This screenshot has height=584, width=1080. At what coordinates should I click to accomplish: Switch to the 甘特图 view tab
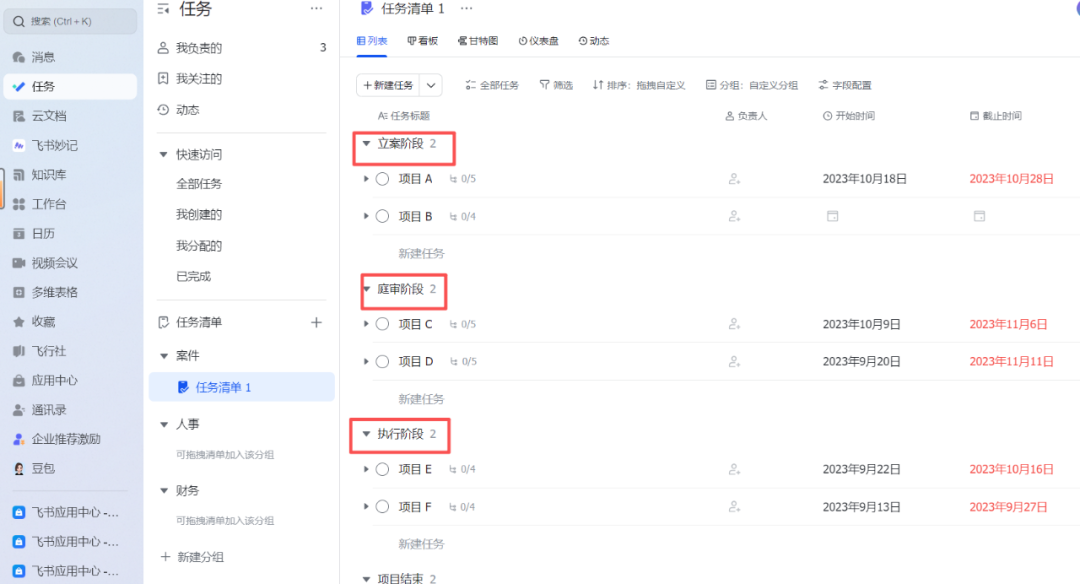pyautogui.click(x=479, y=42)
